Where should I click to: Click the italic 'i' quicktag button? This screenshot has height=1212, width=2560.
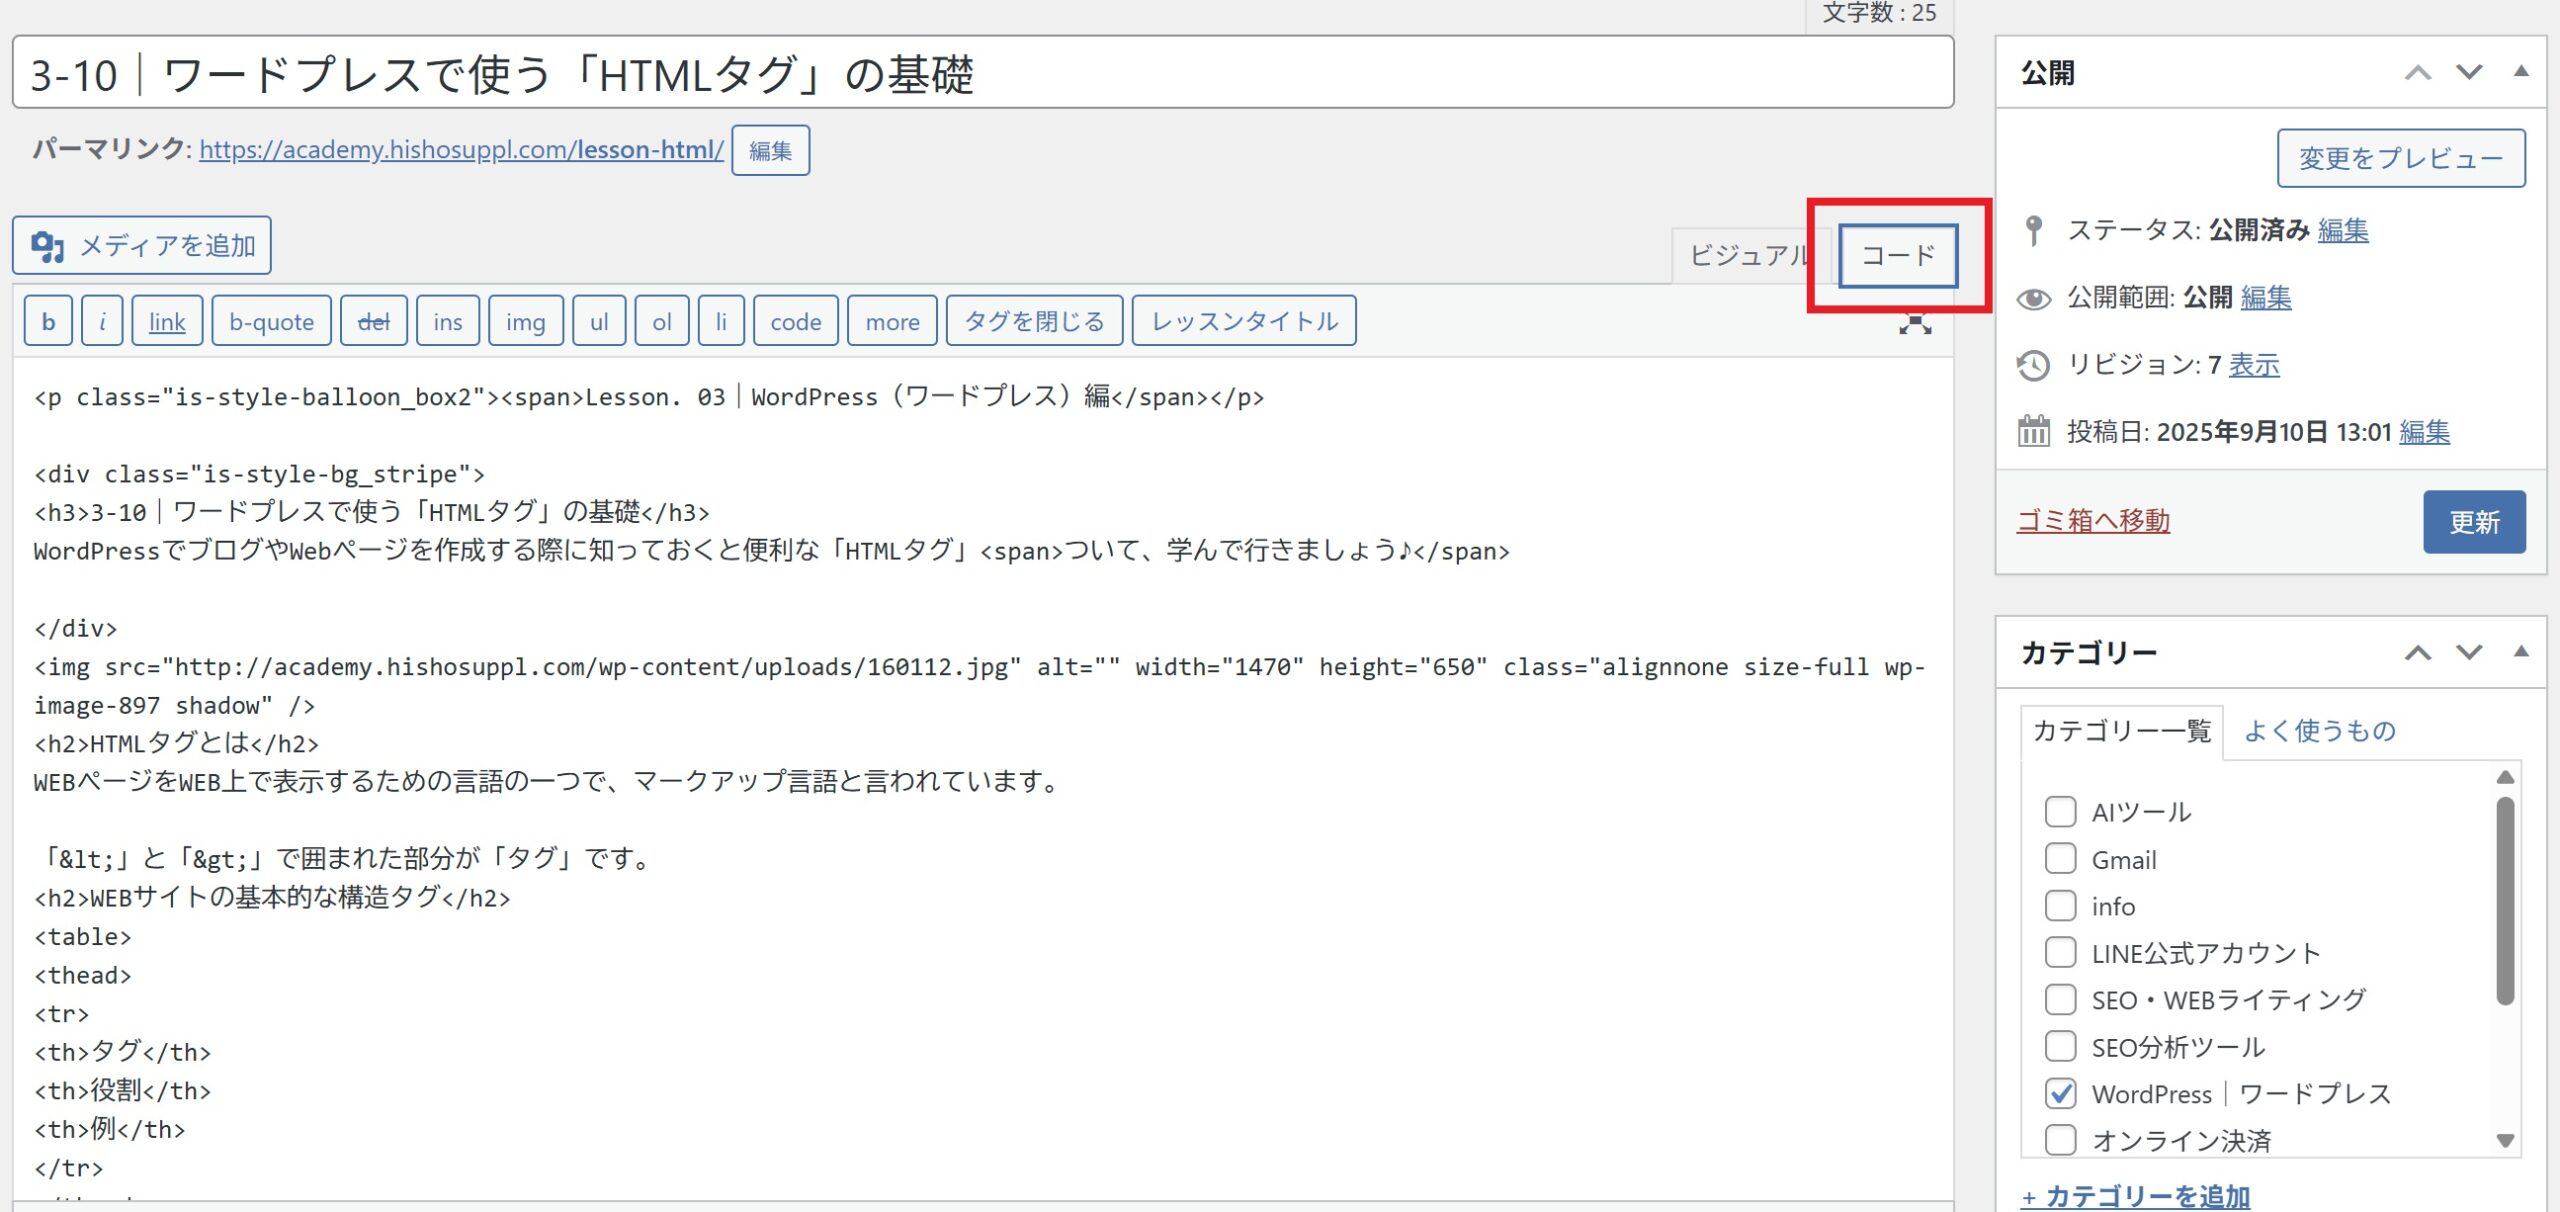tap(102, 321)
